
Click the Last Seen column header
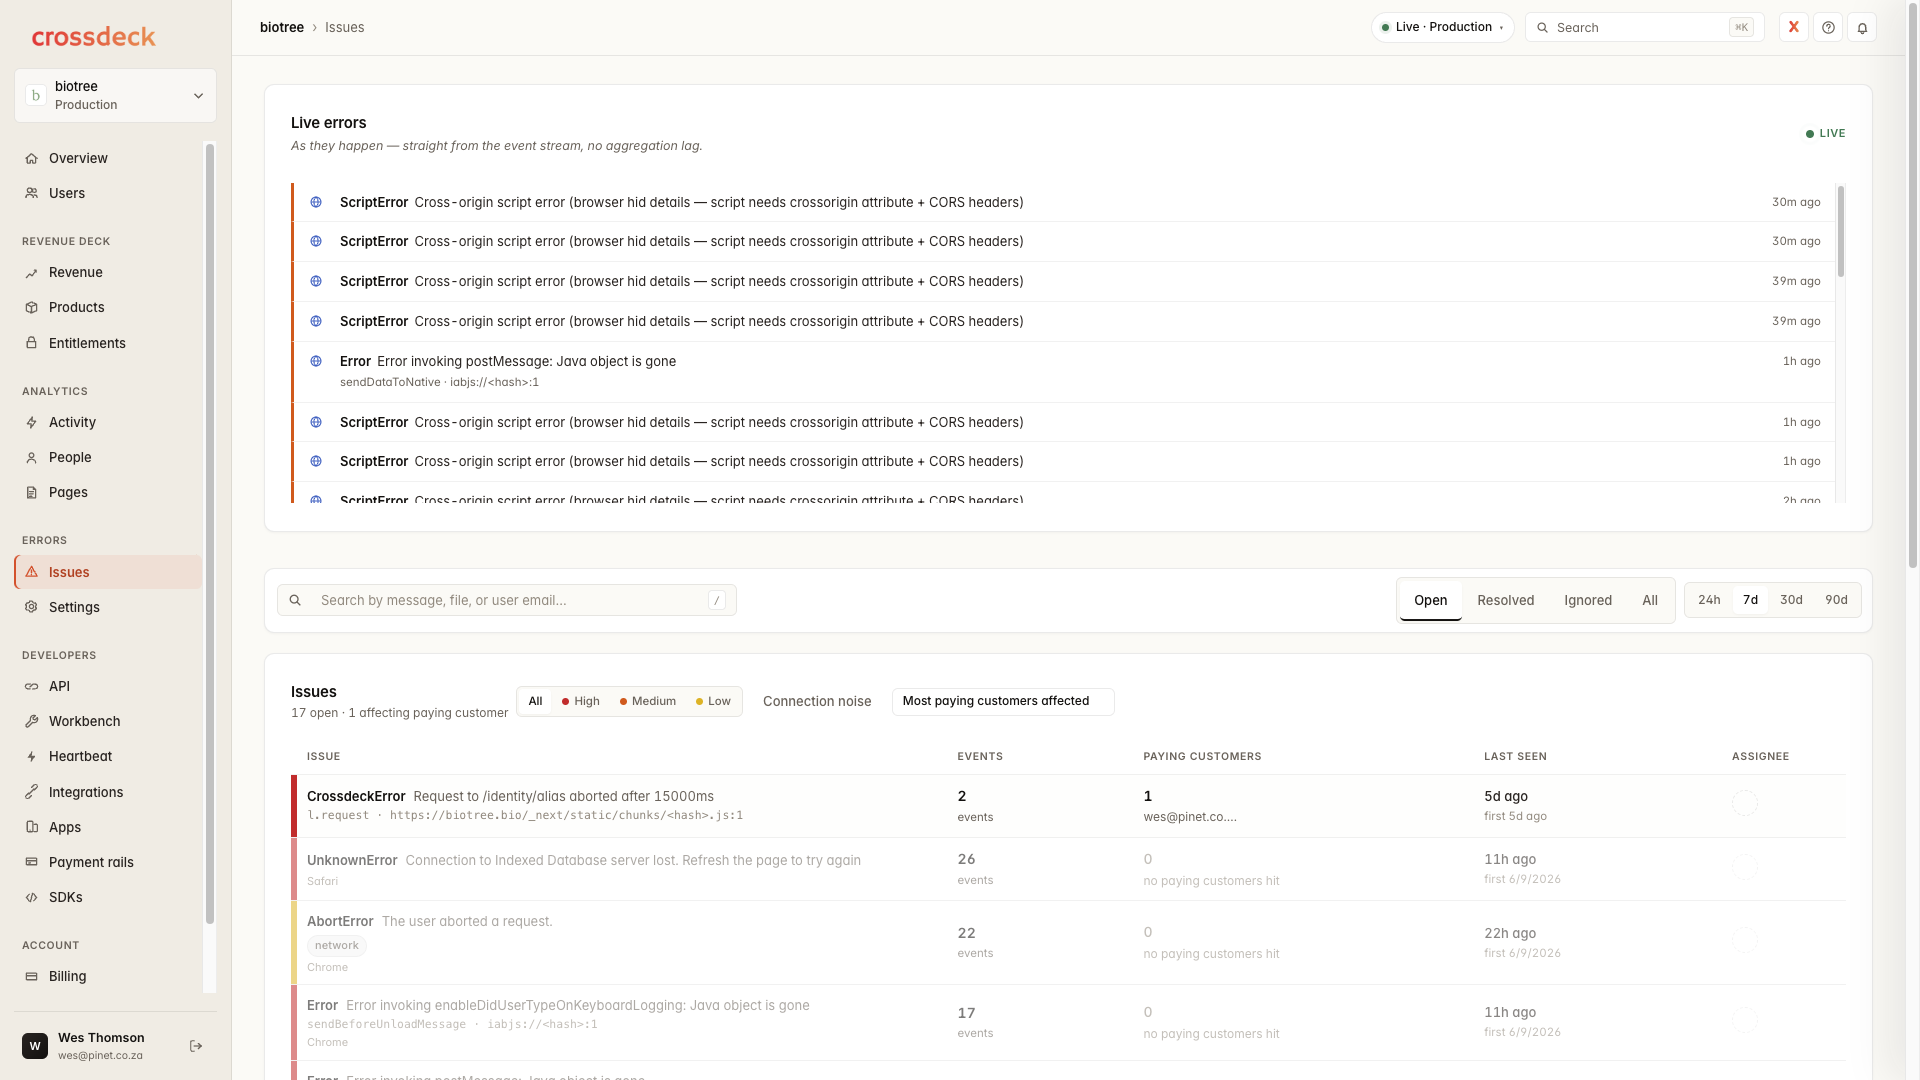coord(1515,757)
